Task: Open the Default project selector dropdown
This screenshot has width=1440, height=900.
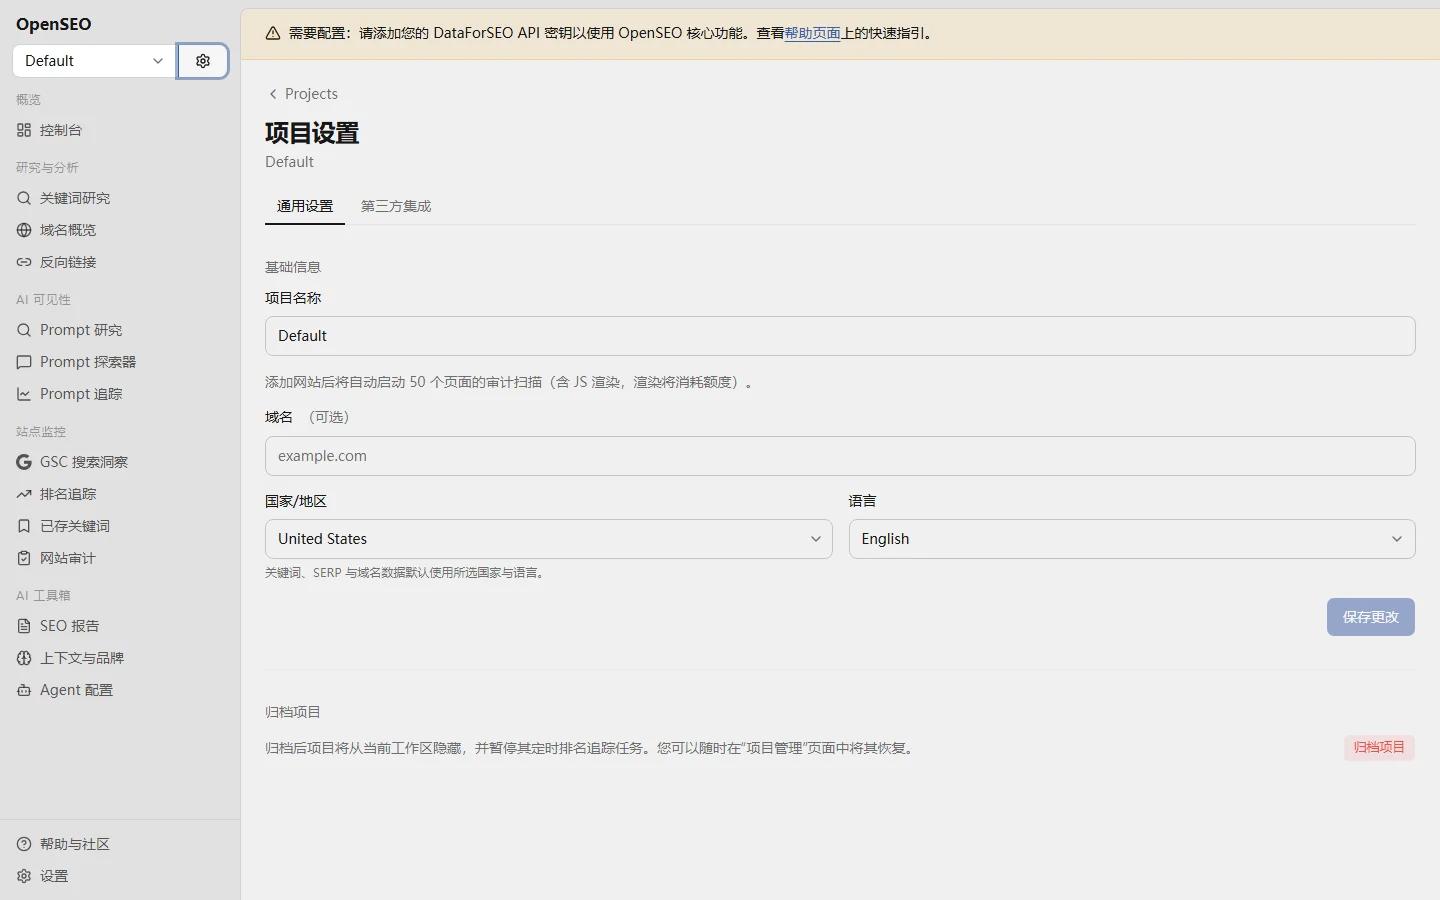Action: coord(95,61)
